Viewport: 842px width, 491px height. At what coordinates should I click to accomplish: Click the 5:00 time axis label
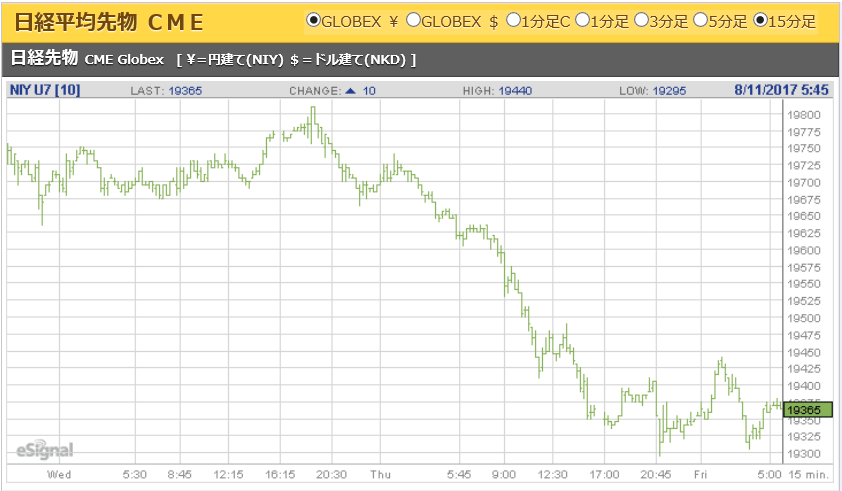tap(770, 474)
